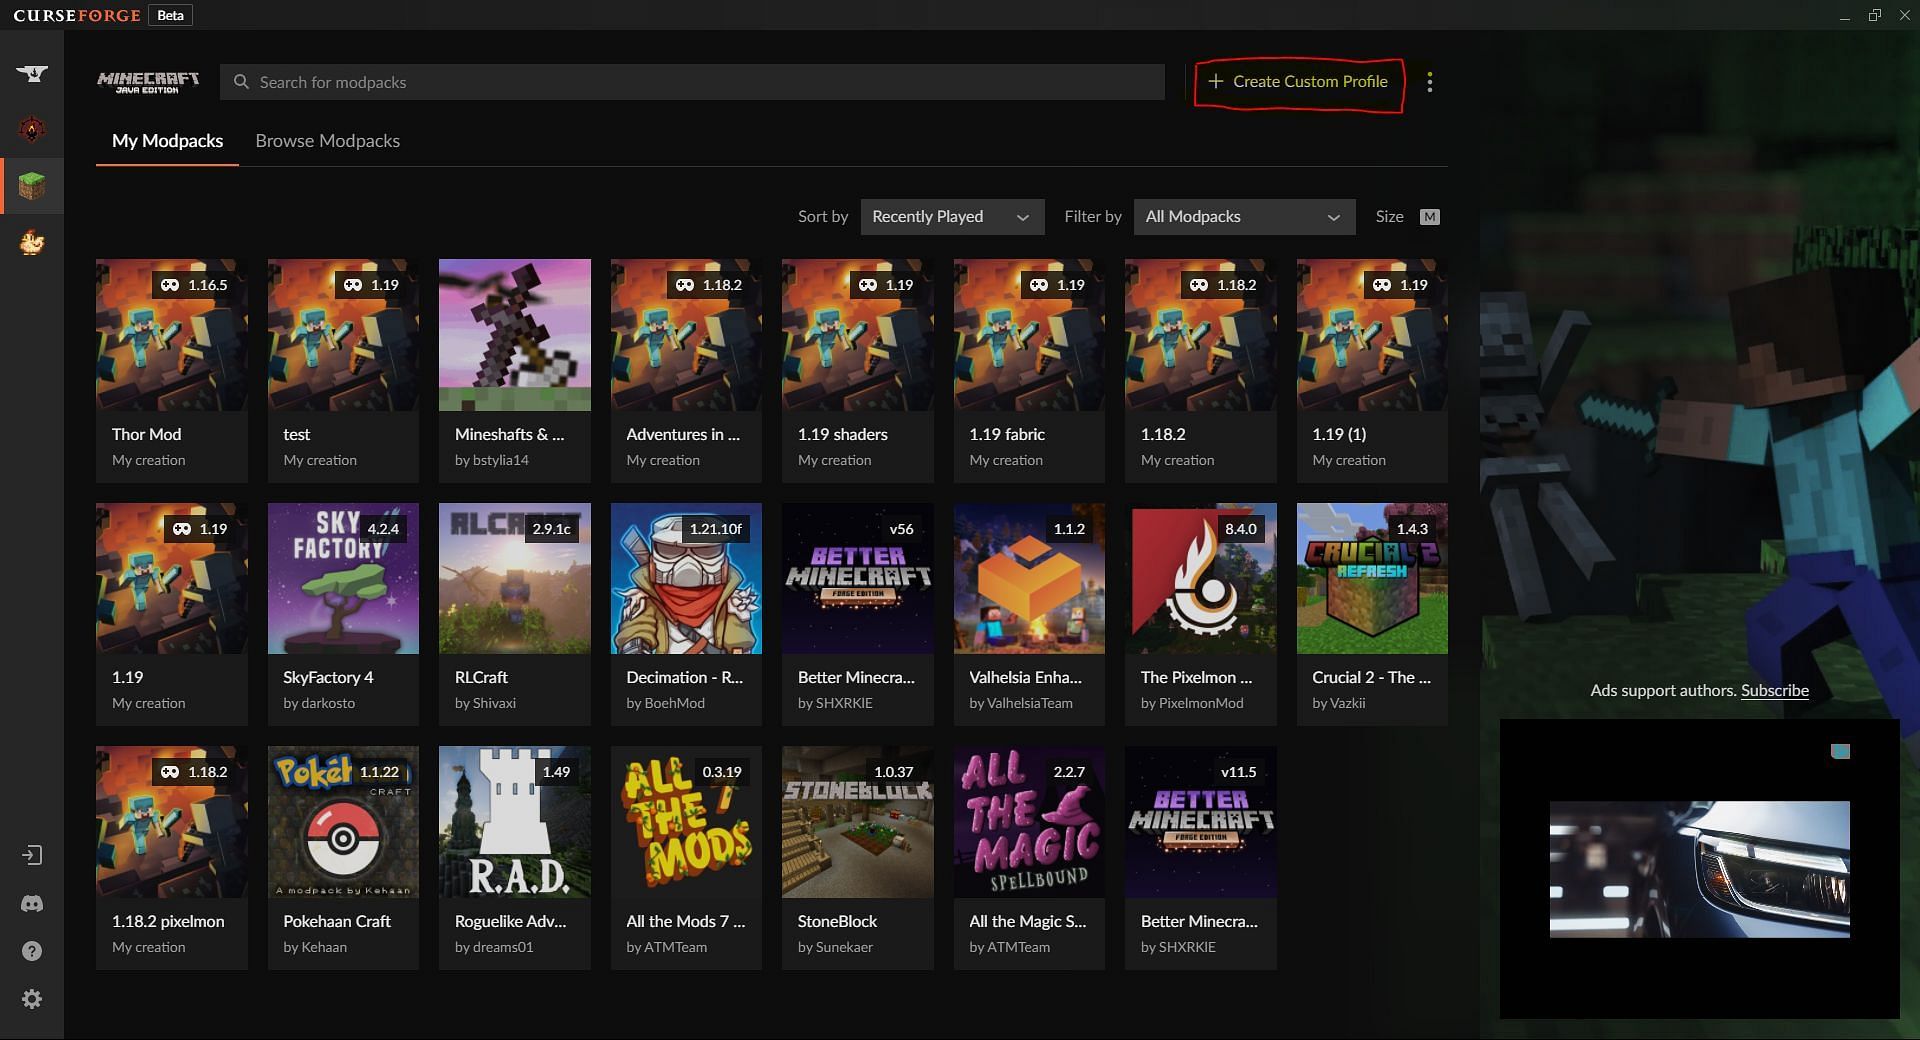
Task: Click the search magnifier icon
Action: (241, 82)
